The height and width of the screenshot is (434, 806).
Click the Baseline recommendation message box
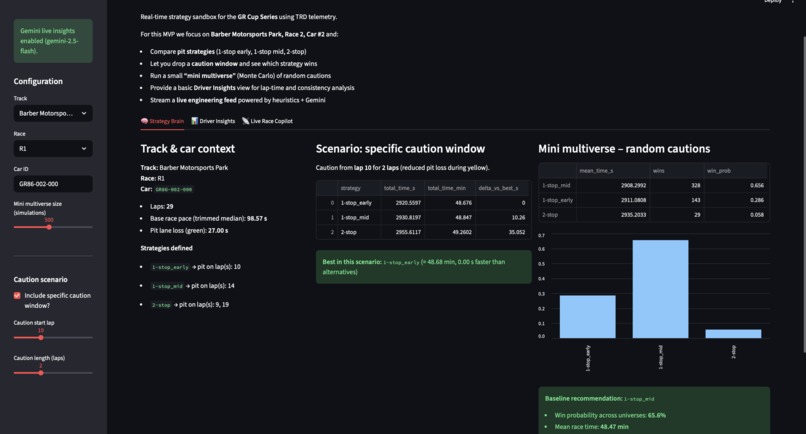654,410
